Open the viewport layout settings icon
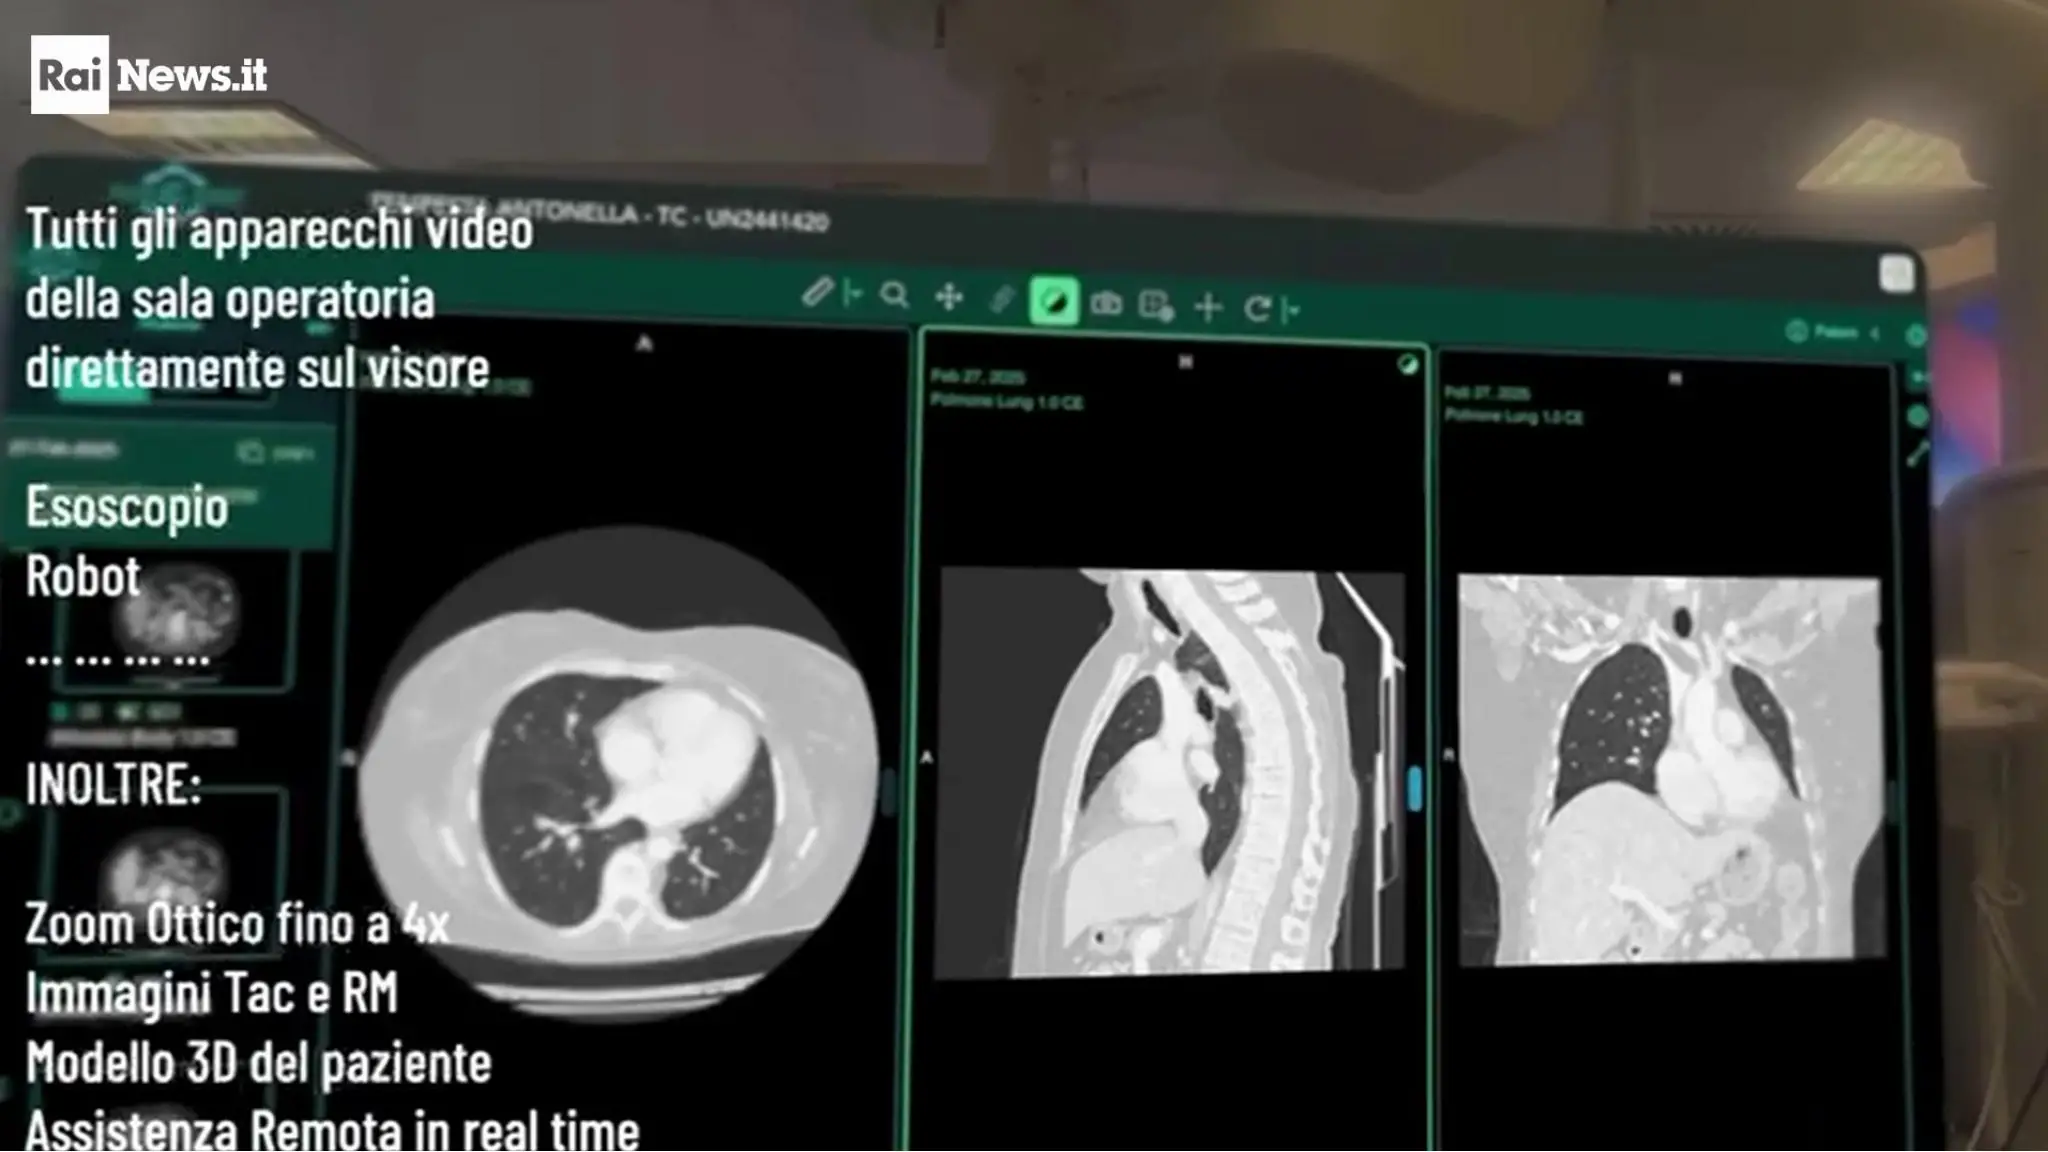 coord(1156,305)
